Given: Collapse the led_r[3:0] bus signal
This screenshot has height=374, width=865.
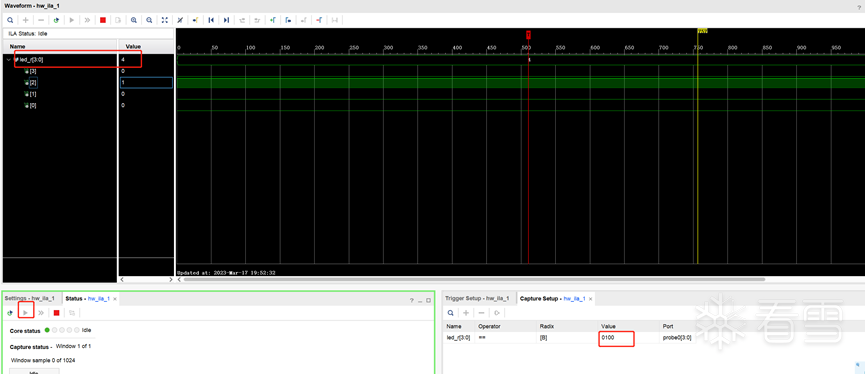Looking at the screenshot, I should (8, 60).
